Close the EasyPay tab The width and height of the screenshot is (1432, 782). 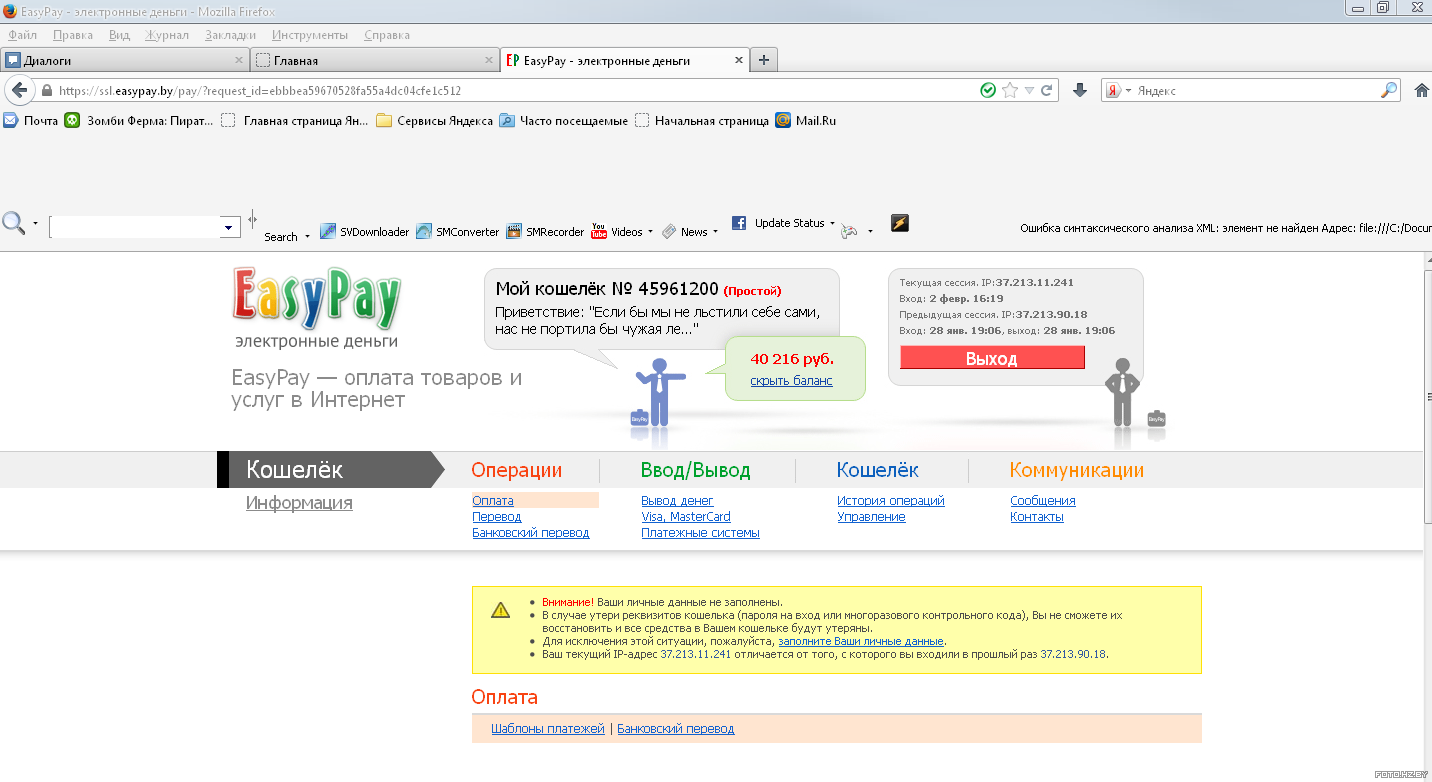point(739,60)
